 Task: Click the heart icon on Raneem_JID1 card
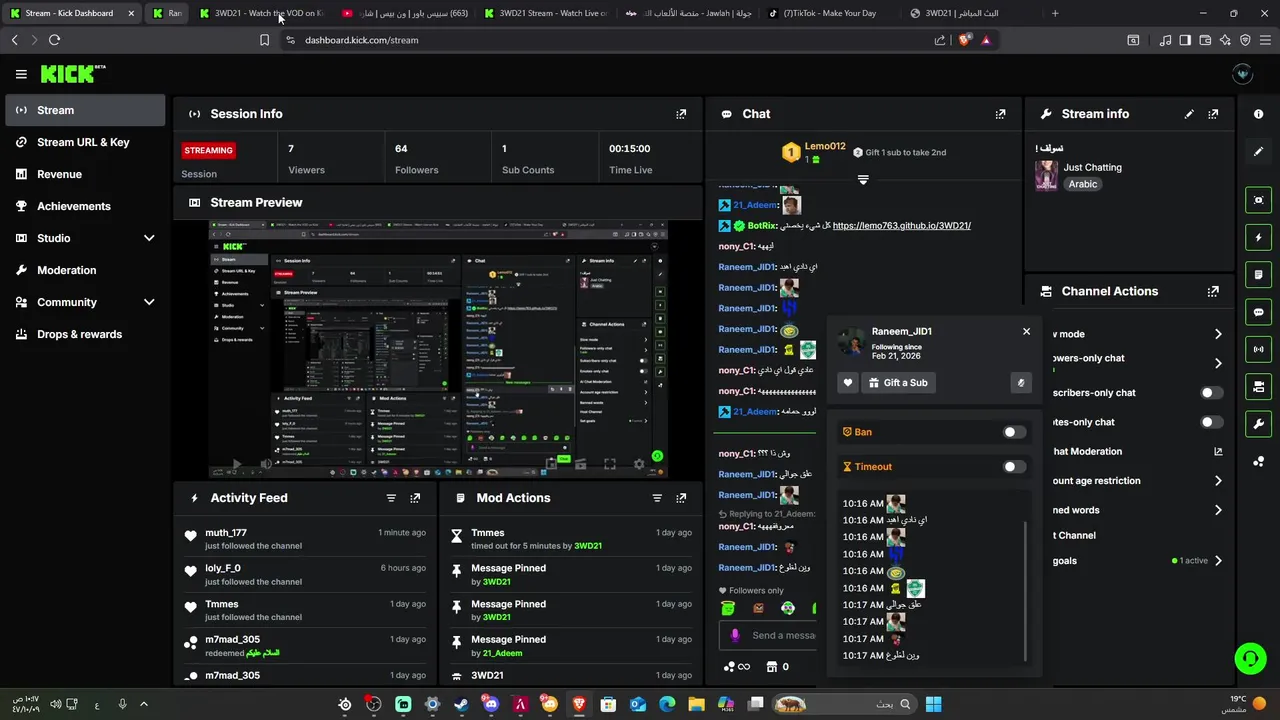(x=848, y=383)
